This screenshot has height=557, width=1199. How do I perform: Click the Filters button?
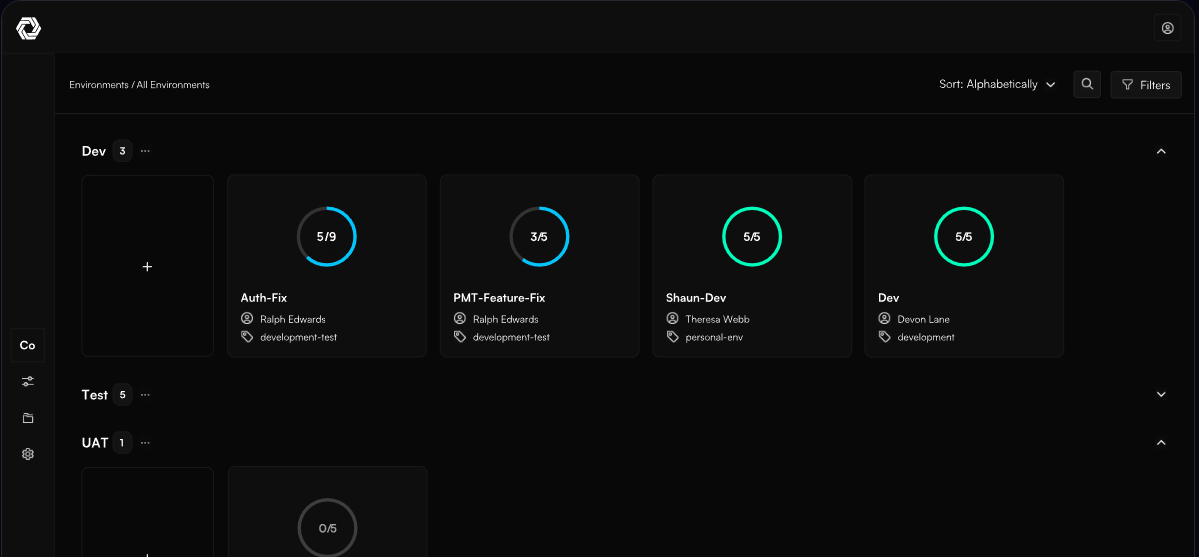tap(1145, 85)
